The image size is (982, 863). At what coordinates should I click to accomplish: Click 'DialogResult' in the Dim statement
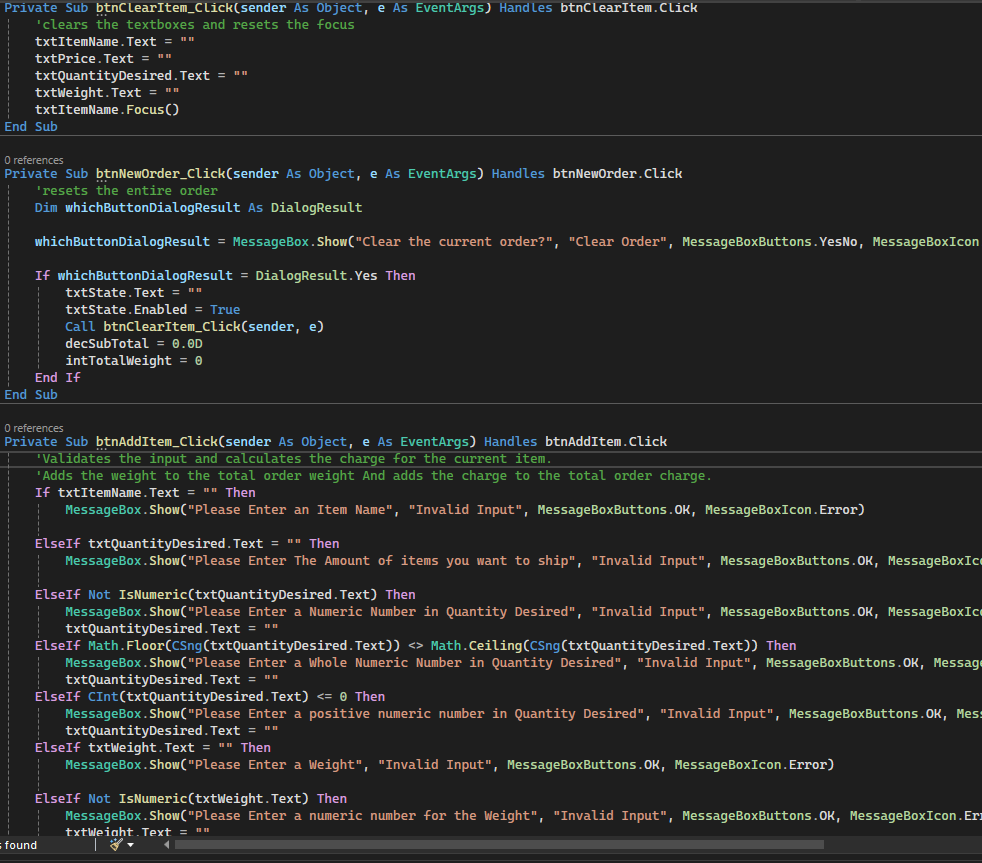(316, 207)
